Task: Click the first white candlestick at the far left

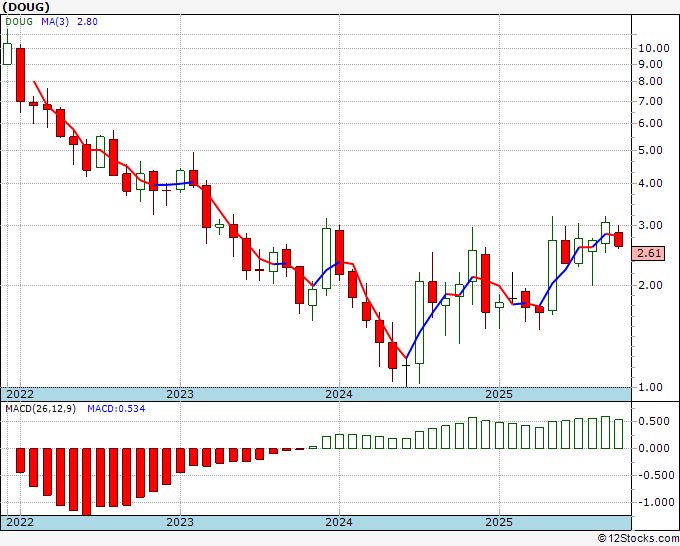Action: pyautogui.click(x=7, y=52)
